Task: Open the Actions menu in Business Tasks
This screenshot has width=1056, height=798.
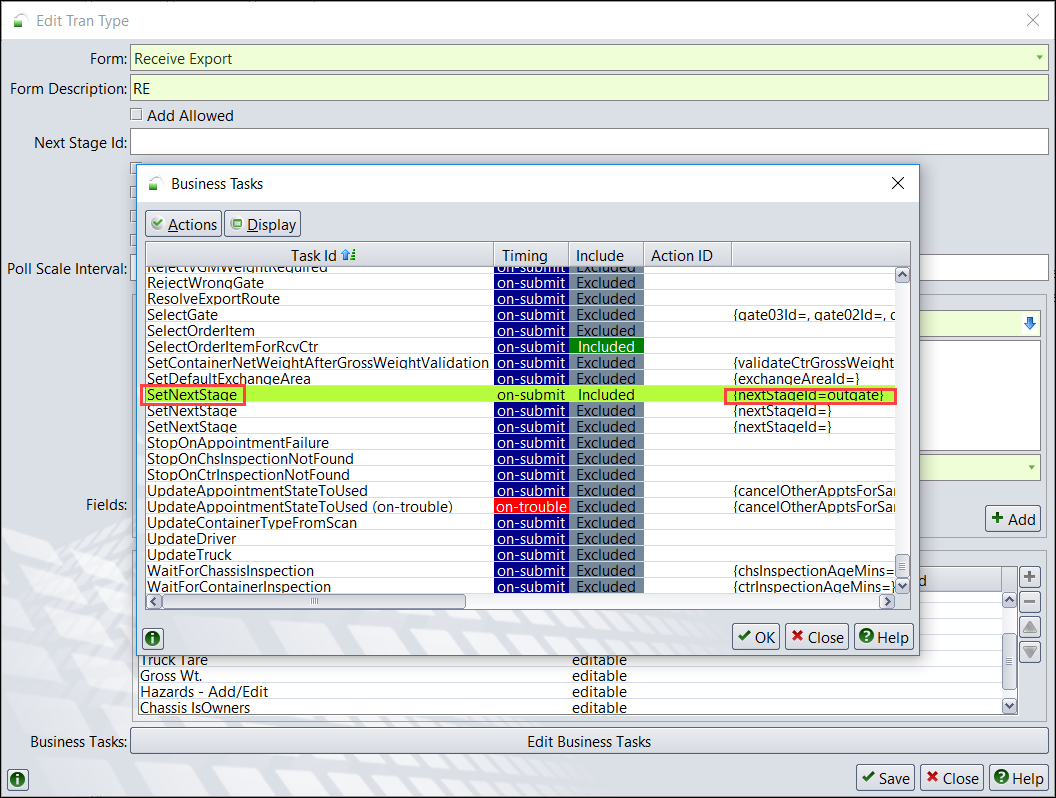Action: [x=183, y=224]
